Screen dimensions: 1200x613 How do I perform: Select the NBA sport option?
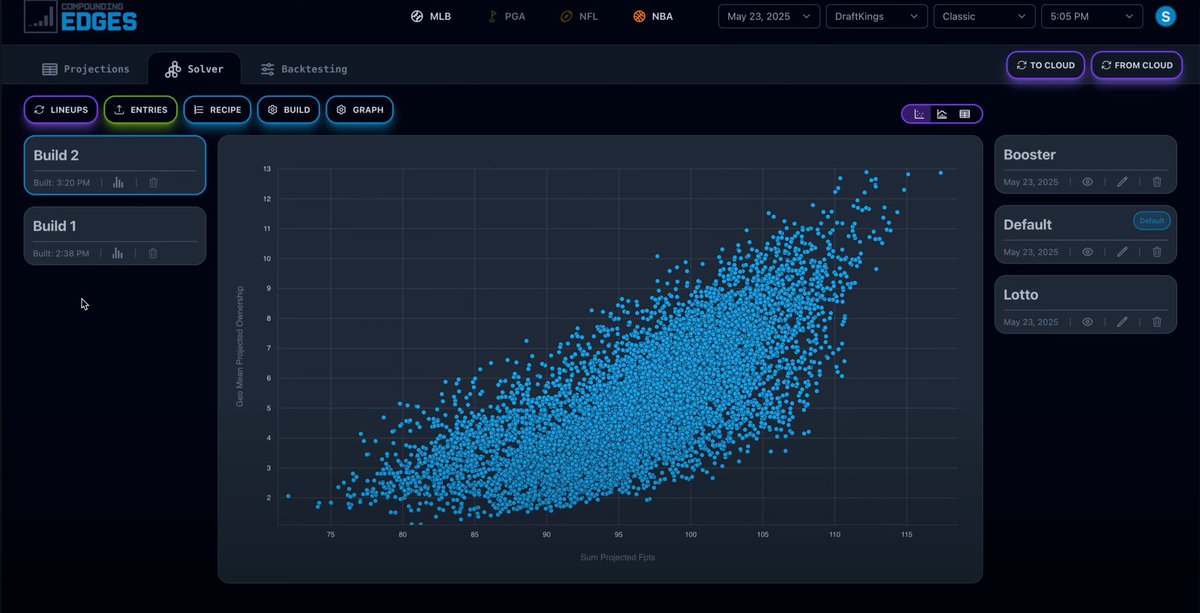(652, 16)
